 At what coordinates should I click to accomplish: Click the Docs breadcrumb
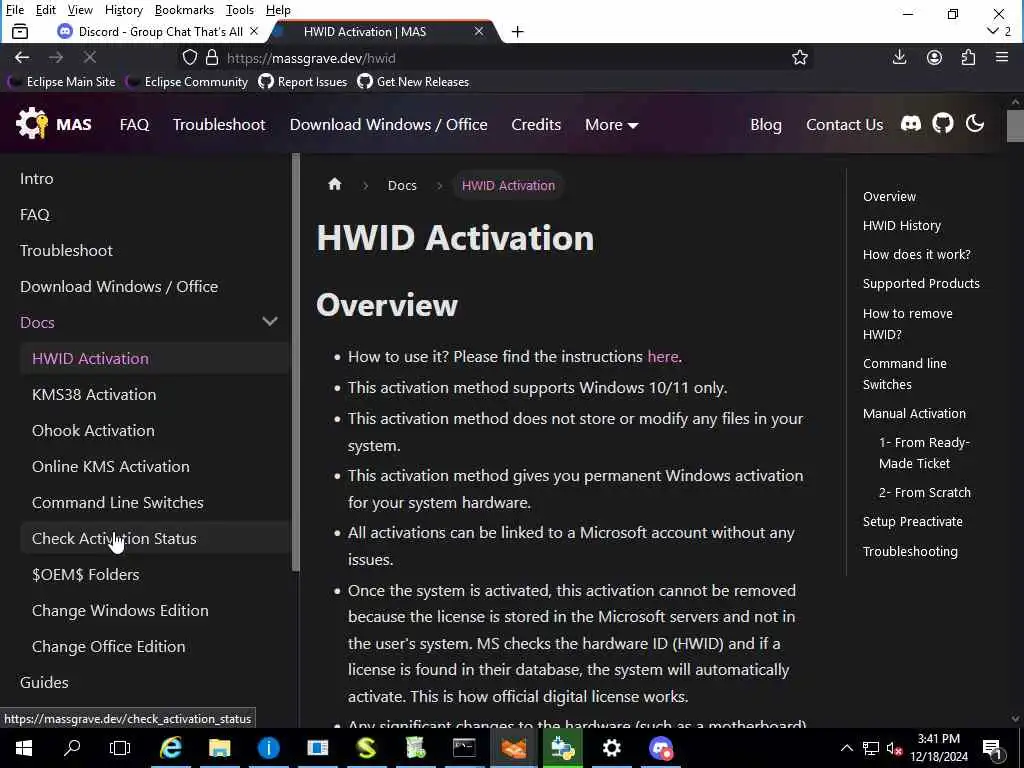[402, 185]
